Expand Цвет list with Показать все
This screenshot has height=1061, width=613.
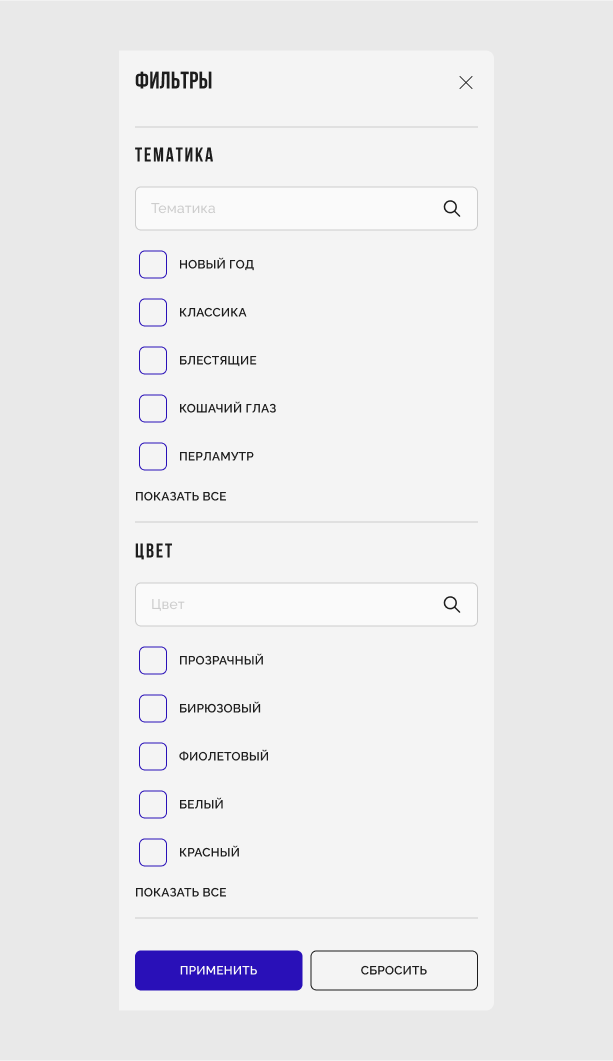(181, 893)
